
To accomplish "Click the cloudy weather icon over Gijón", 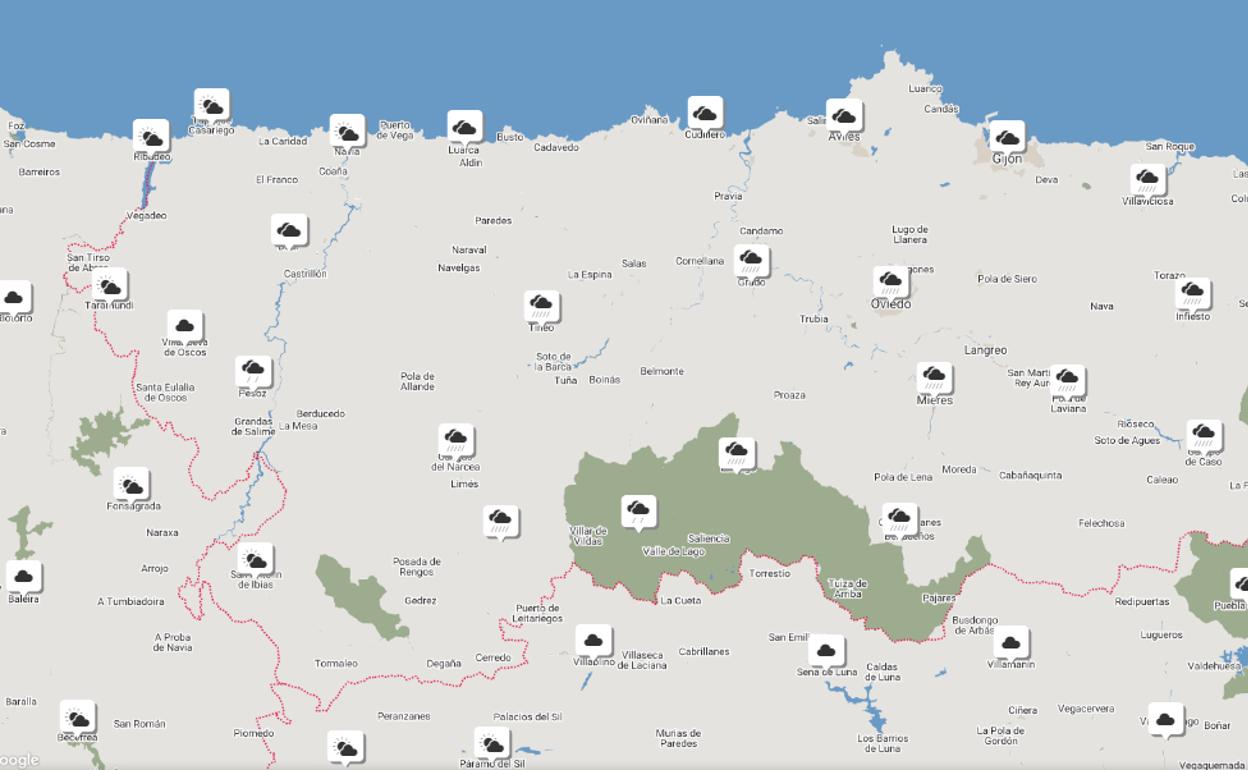I will pos(1006,138).
